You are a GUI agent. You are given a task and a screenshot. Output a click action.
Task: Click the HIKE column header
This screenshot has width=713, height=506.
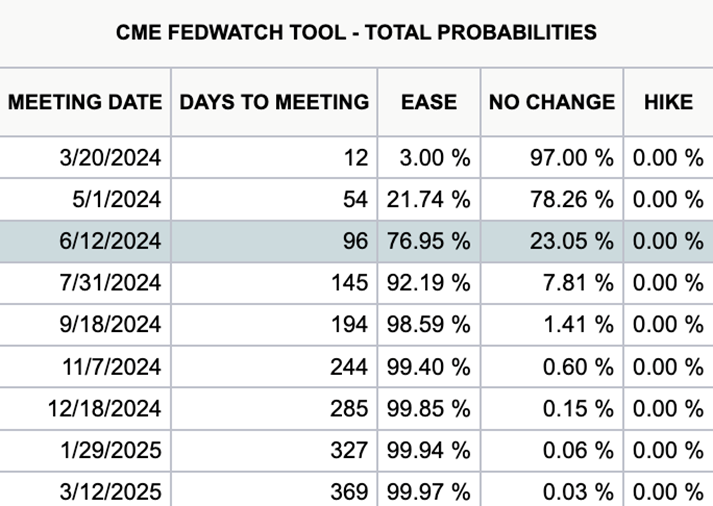click(668, 102)
